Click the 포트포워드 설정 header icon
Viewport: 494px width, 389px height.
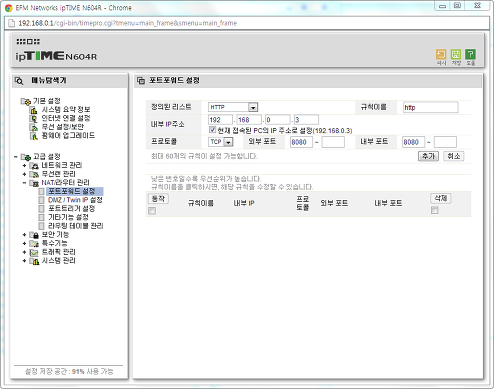pos(141,81)
